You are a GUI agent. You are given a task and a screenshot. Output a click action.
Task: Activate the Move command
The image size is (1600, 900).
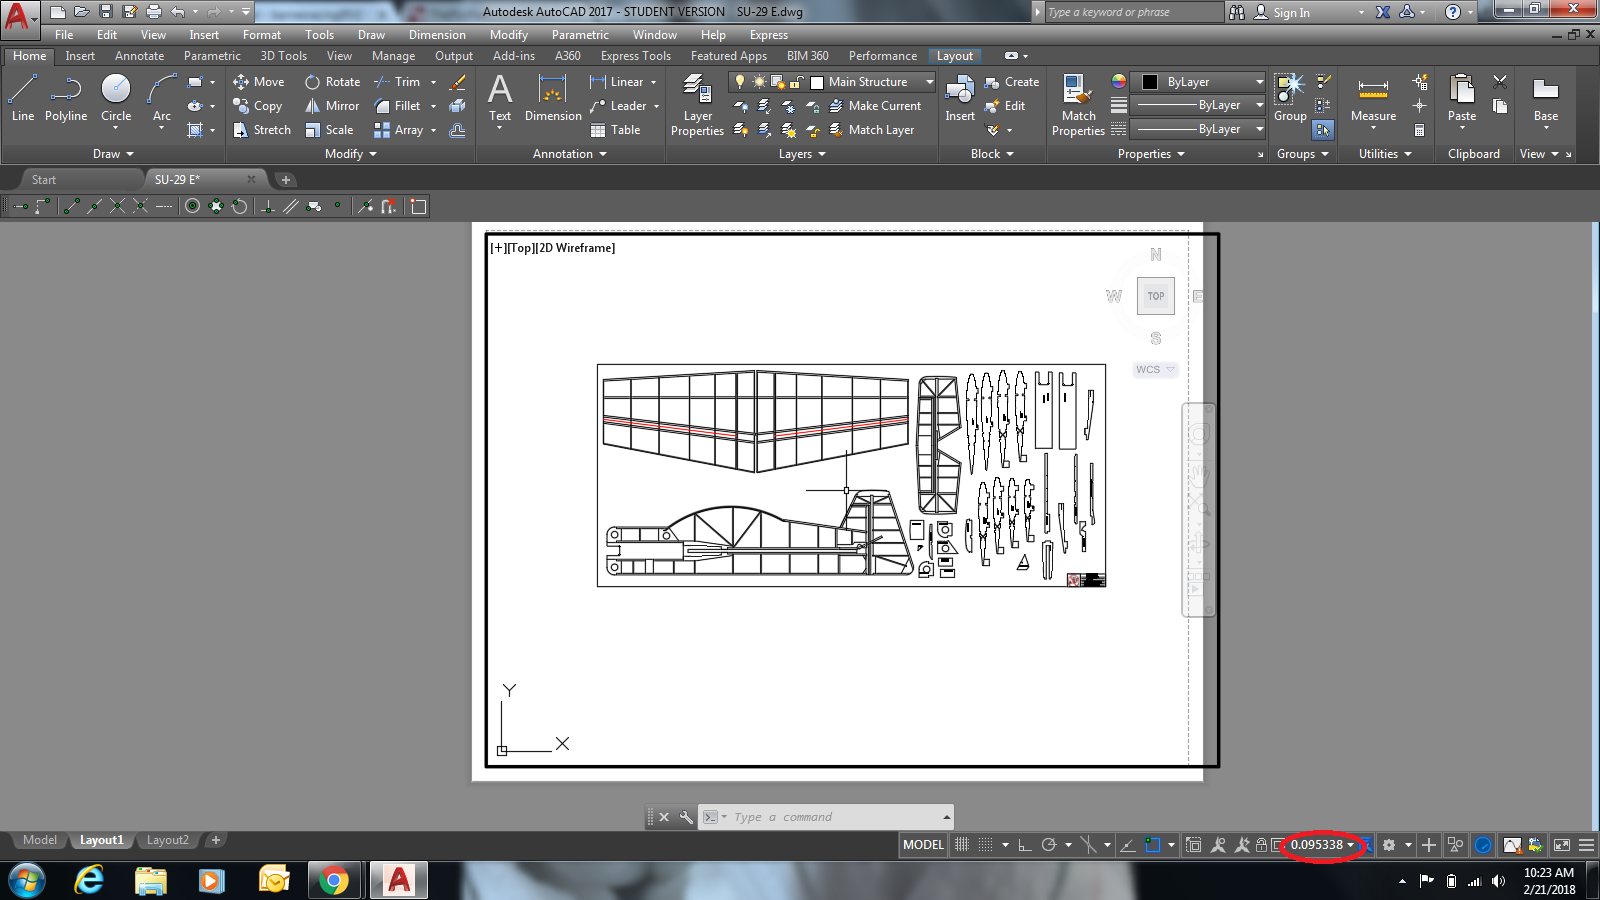point(259,82)
